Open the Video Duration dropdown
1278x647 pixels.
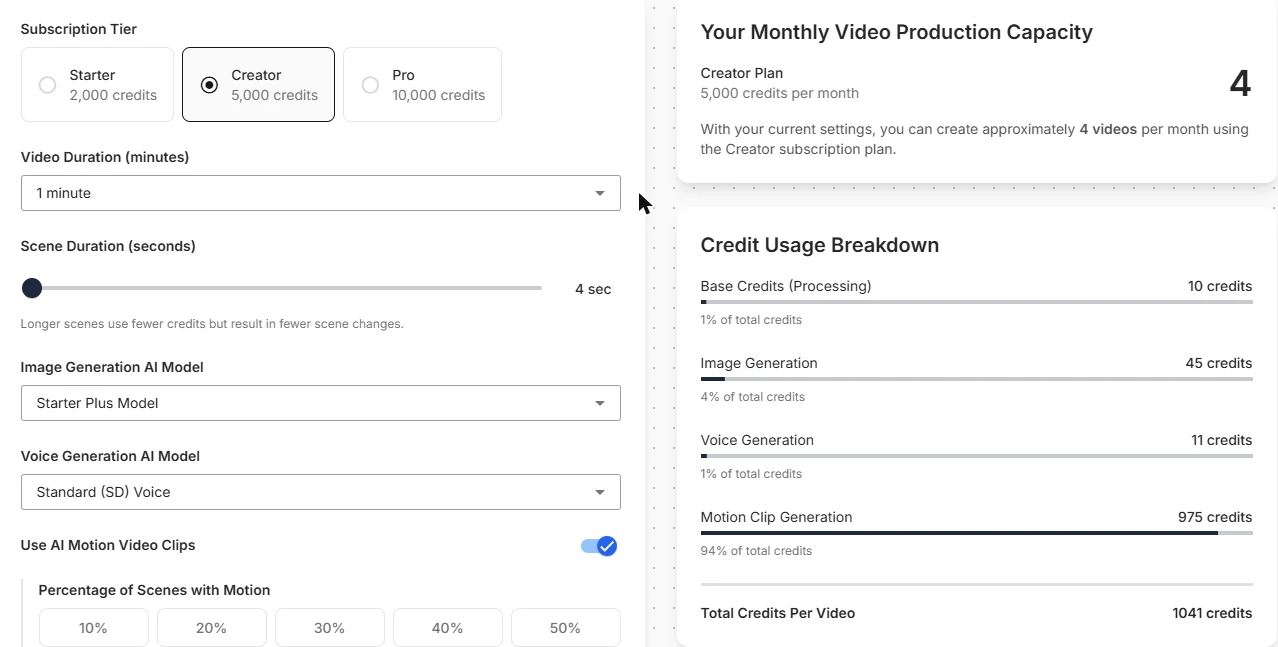click(x=320, y=193)
